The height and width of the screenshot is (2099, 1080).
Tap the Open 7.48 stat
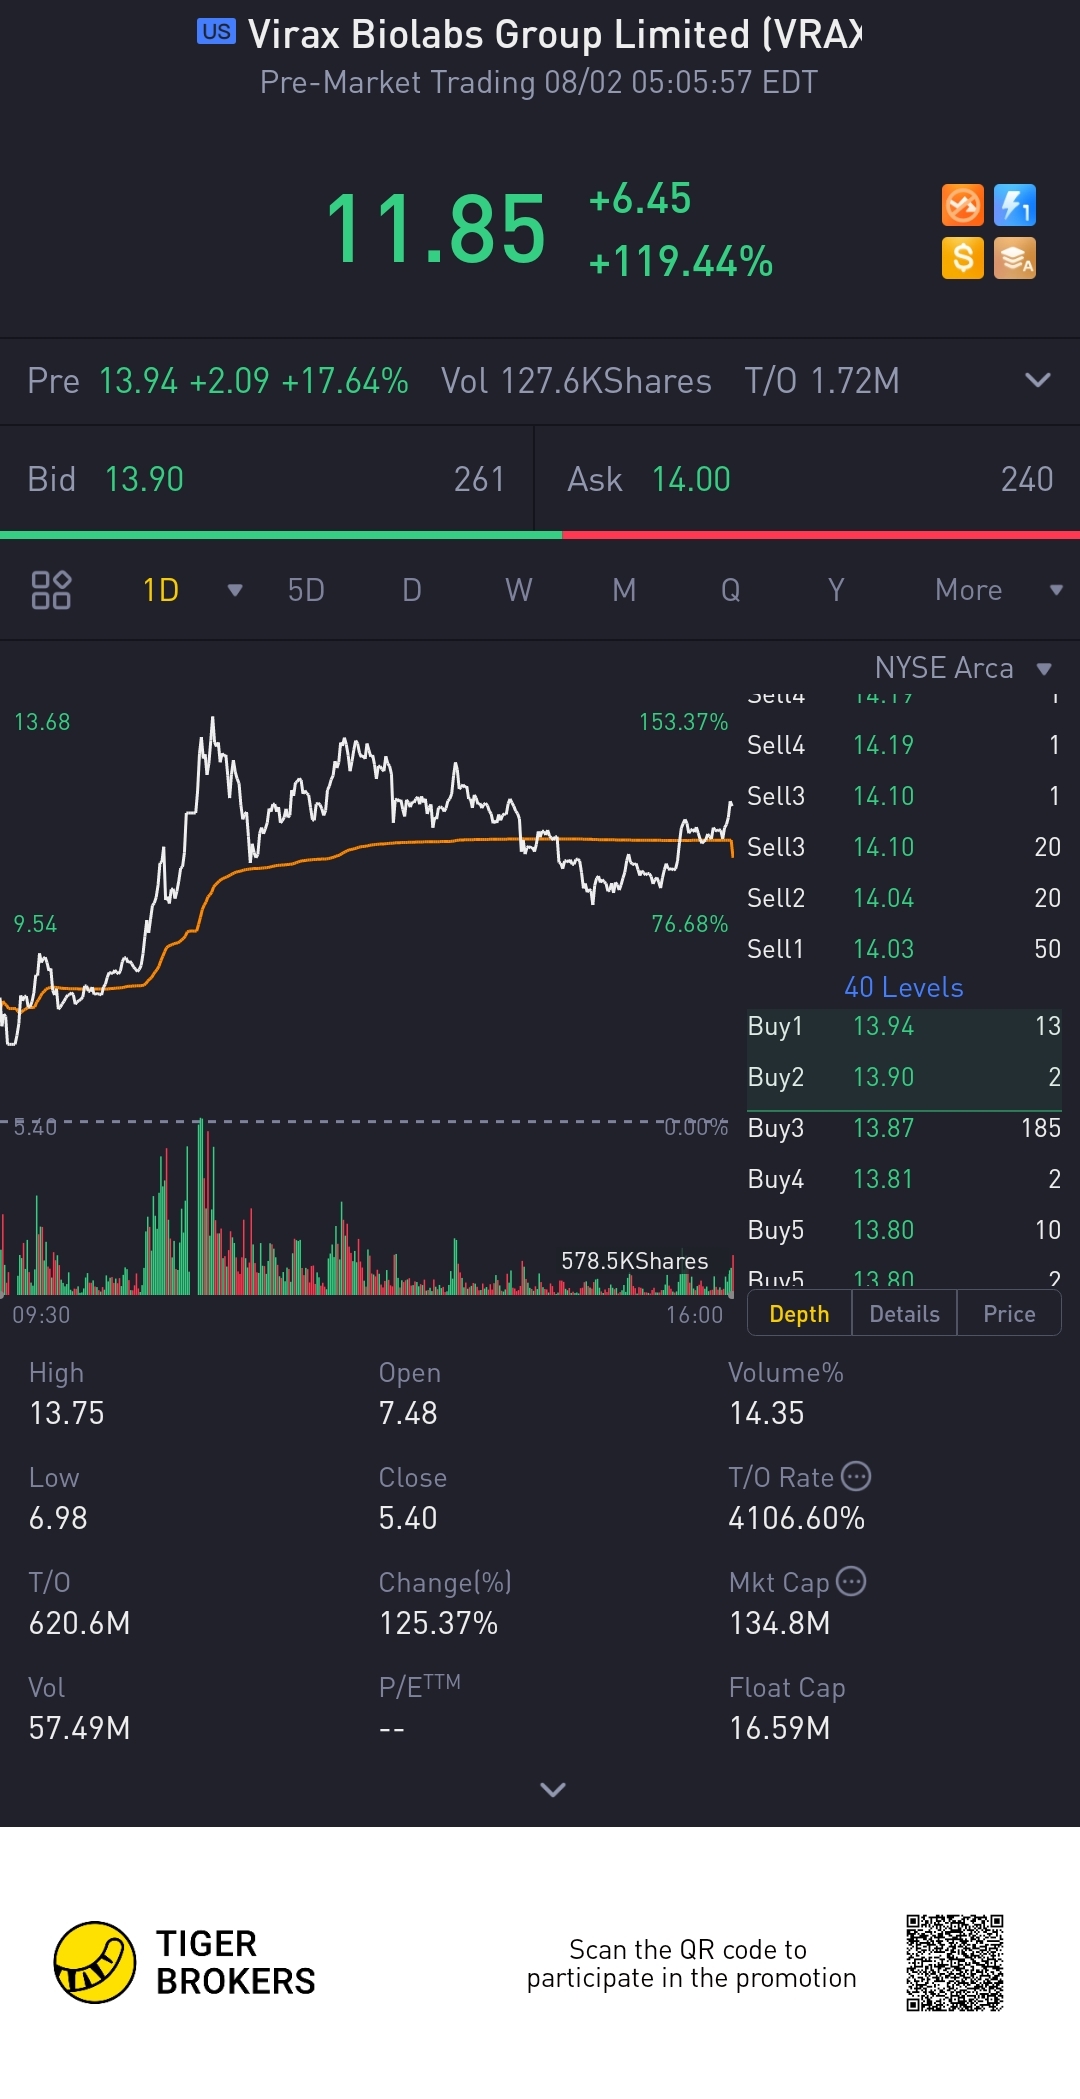409,1394
